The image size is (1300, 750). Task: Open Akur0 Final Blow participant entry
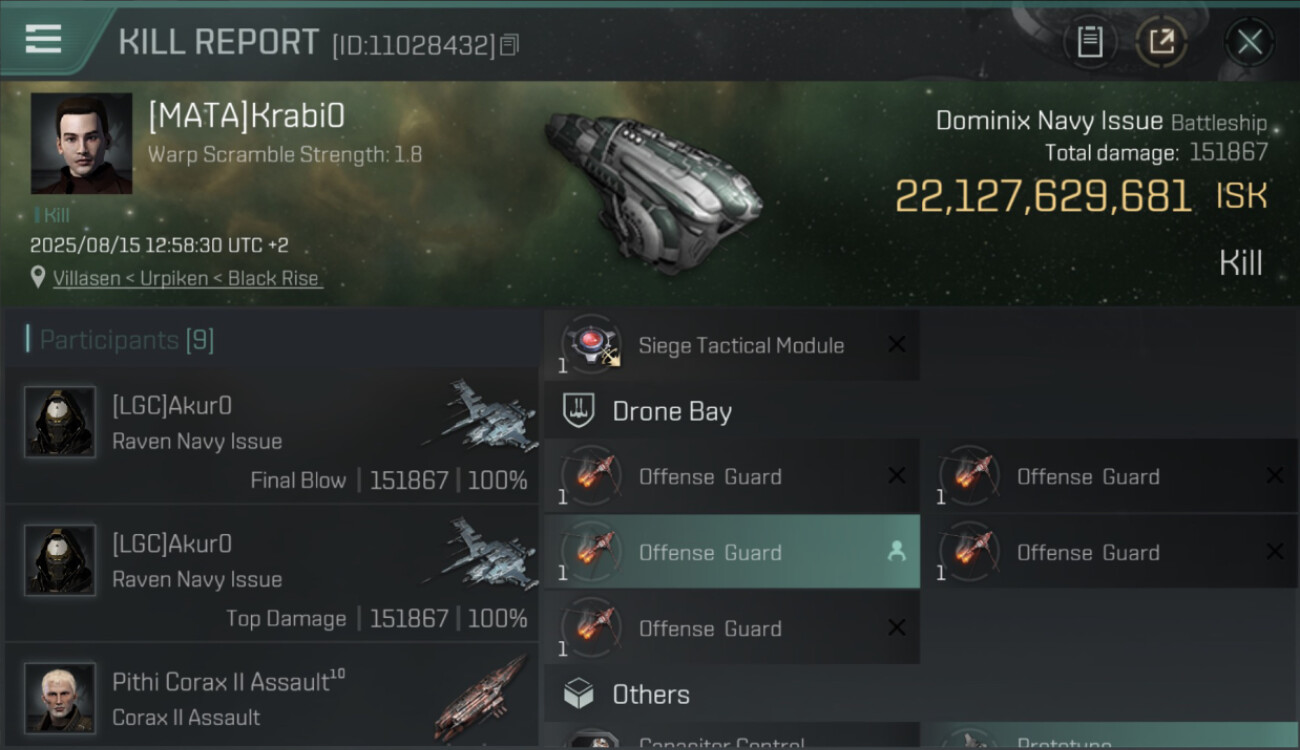pos(272,435)
